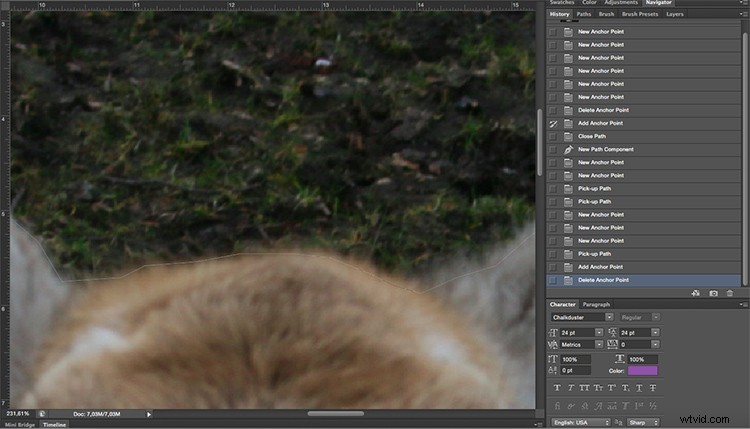Open the Swatches tab
The height and width of the screenshot is (429, 750).
[x=562, y=2]
